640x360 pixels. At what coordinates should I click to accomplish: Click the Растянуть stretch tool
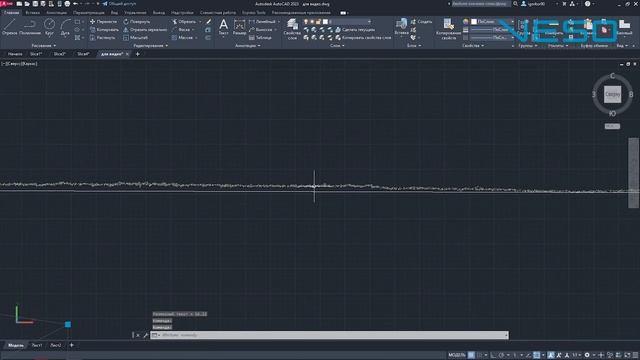point(102,38)
